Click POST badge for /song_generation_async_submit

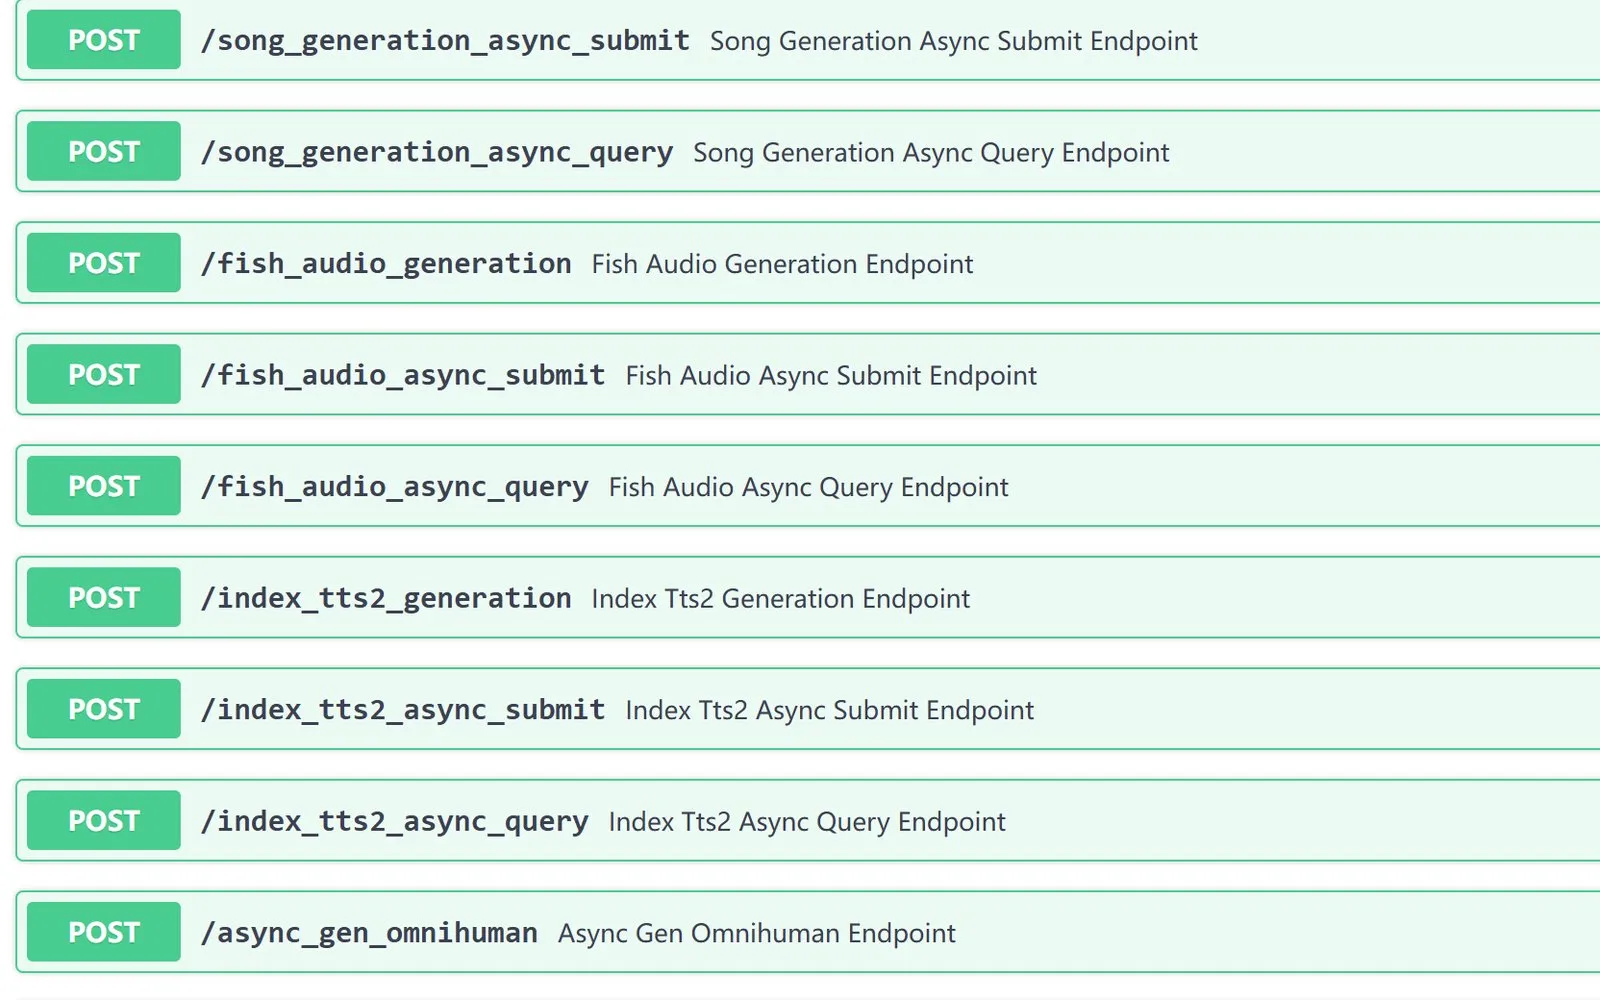pyautogui.click(x=104, y=40)
